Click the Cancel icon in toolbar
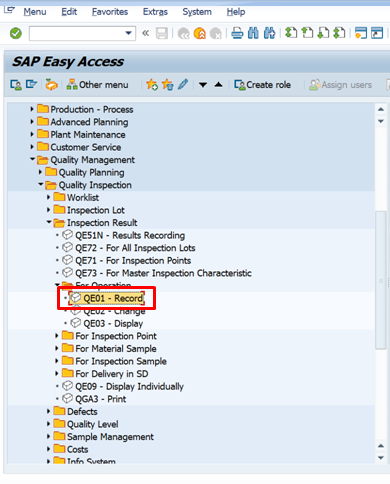Viewport: 390px width, 484px height. tap(216, 34)
